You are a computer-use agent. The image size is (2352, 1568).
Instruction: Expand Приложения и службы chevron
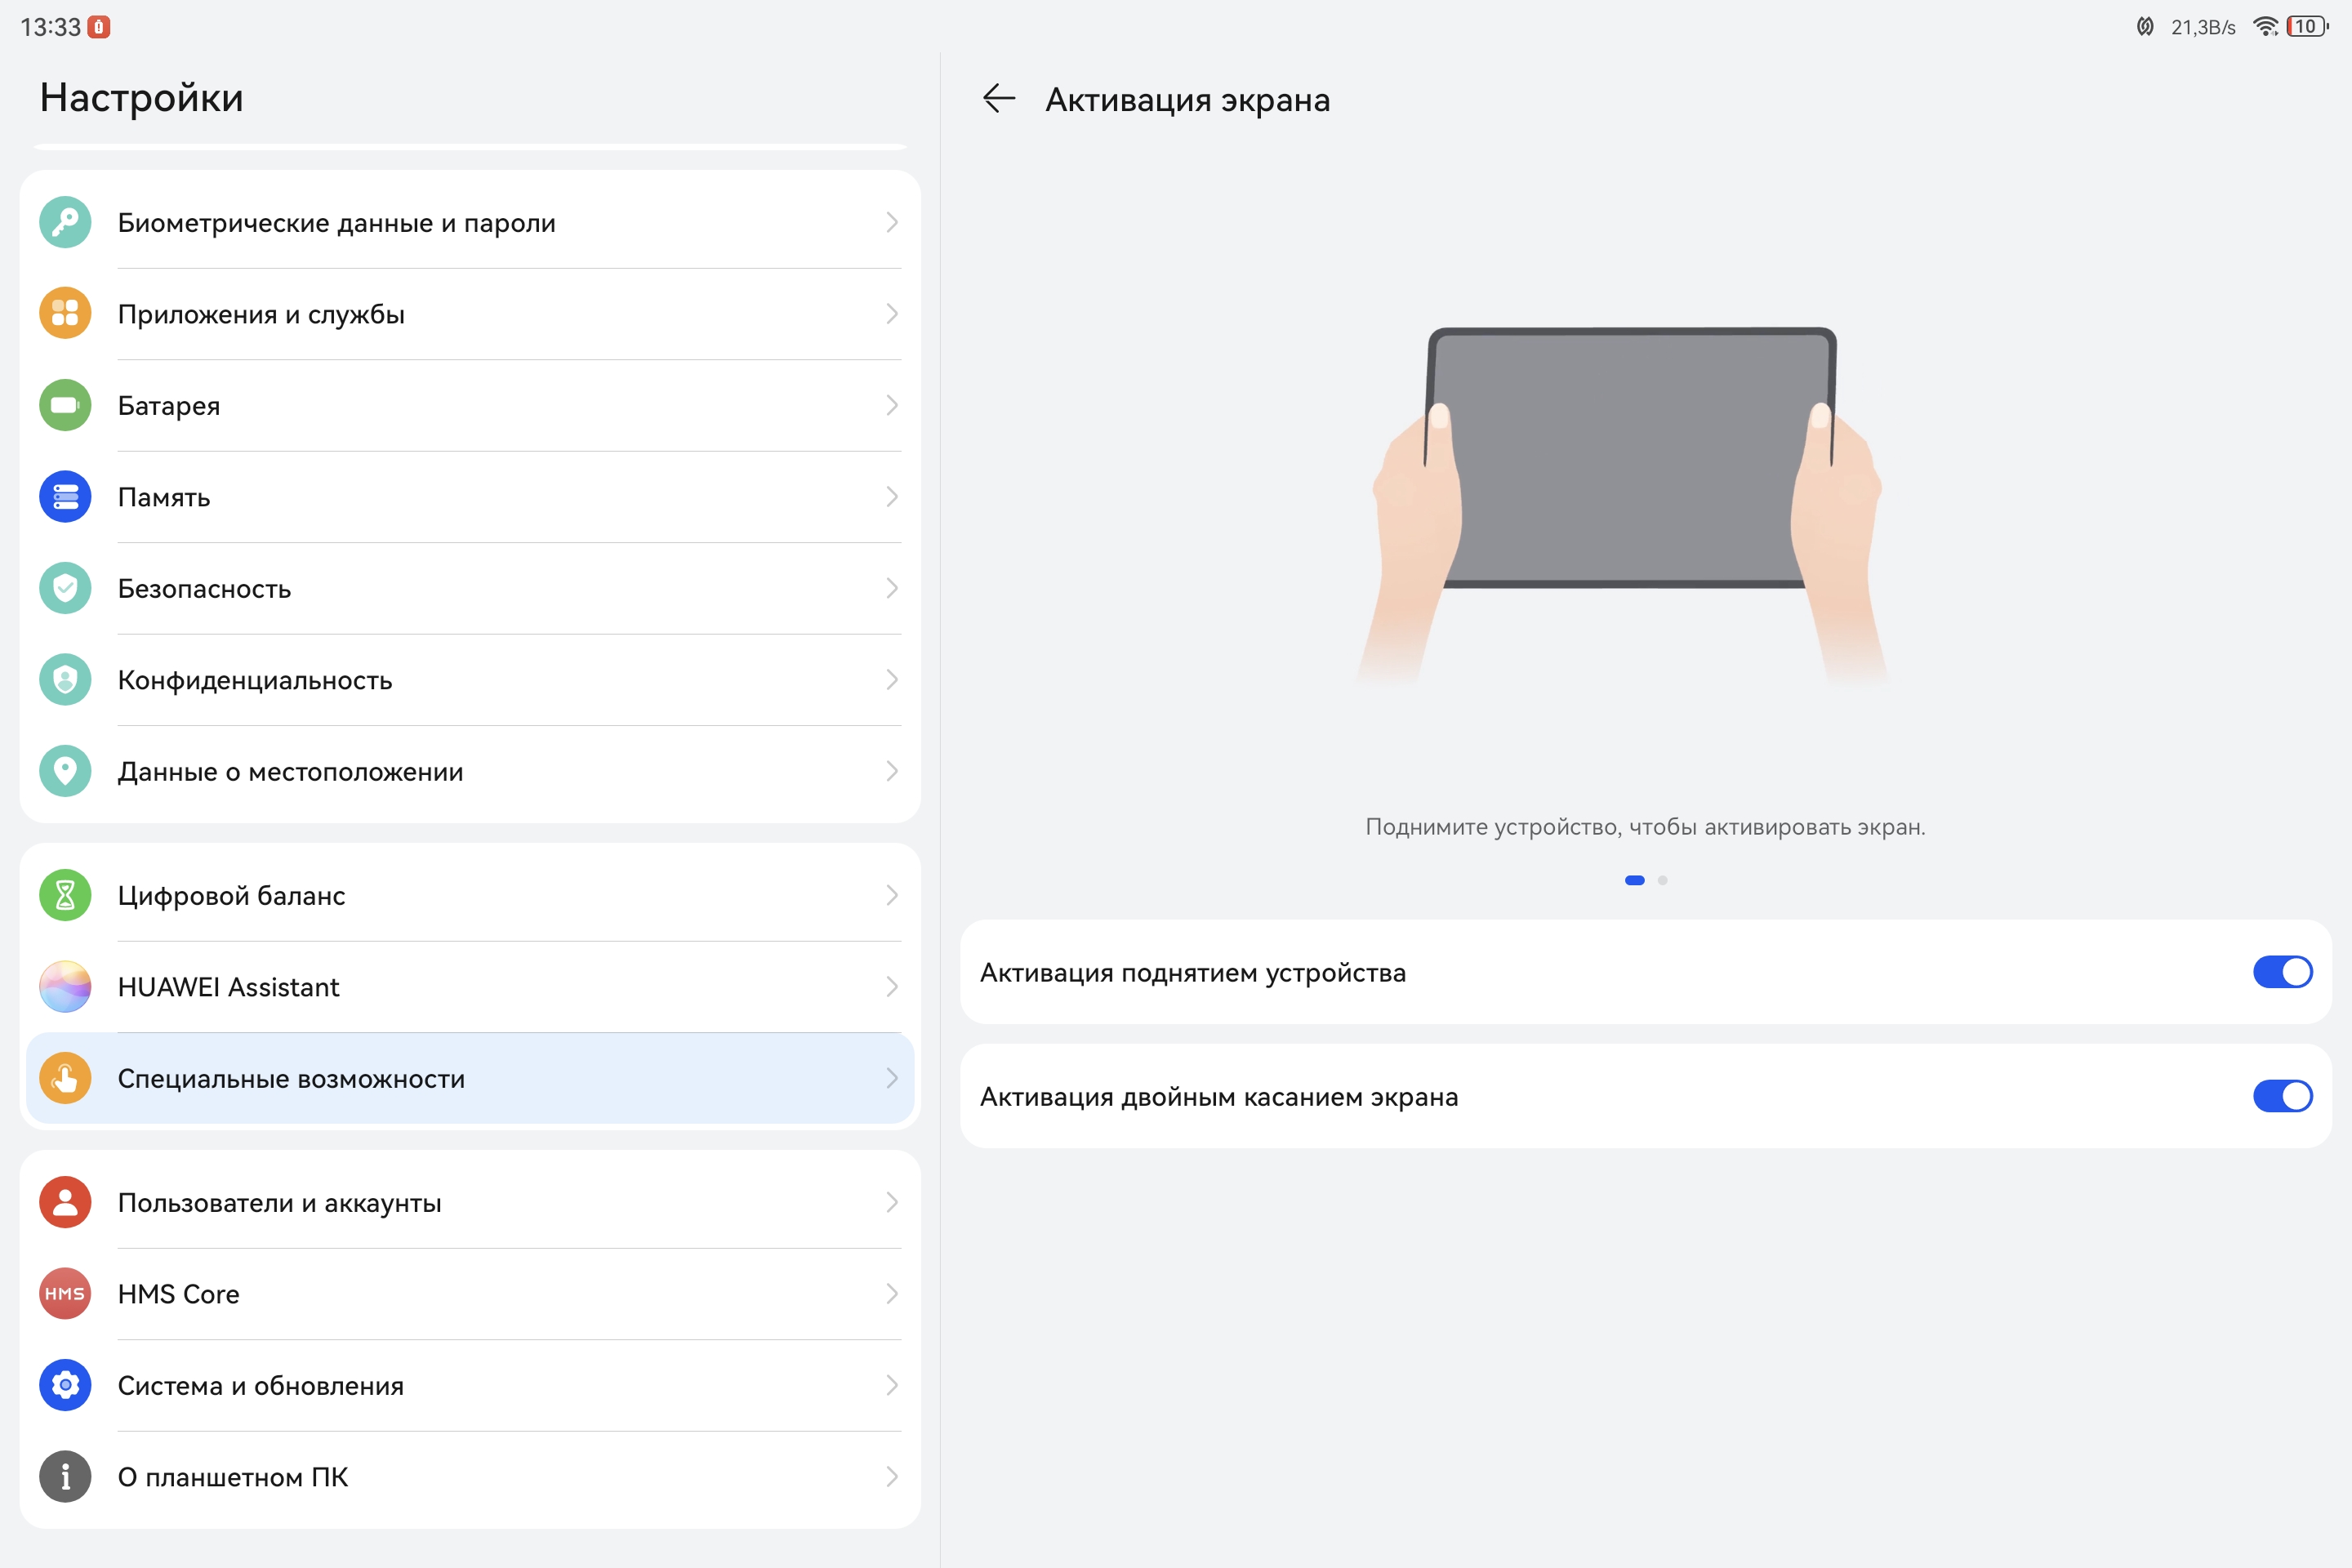891,314
